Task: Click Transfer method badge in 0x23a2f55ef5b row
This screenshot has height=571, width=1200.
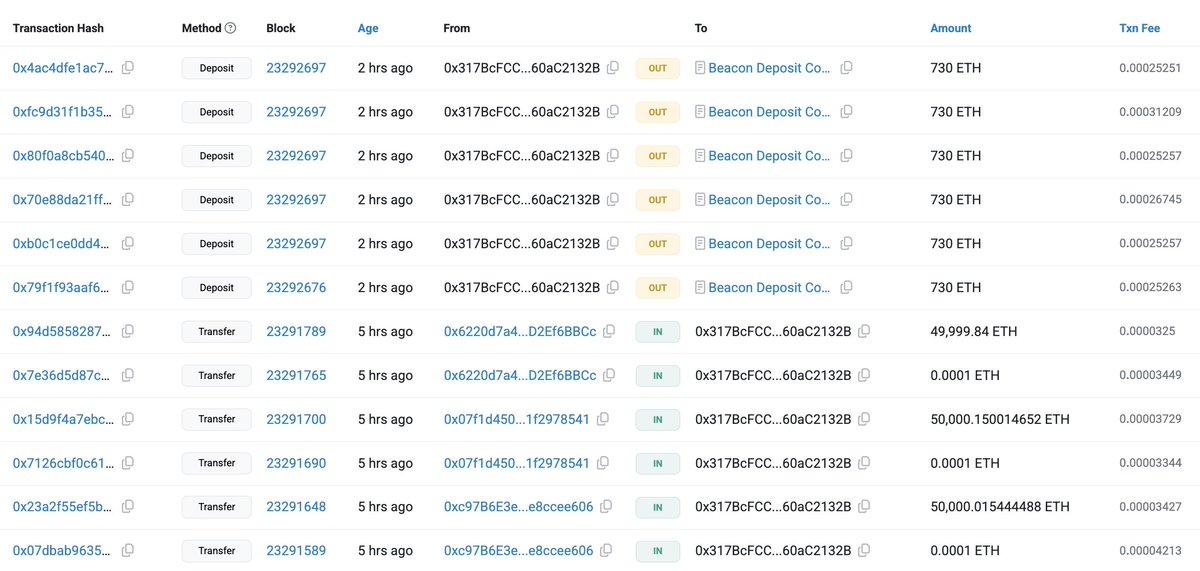Action: point(216,507)
